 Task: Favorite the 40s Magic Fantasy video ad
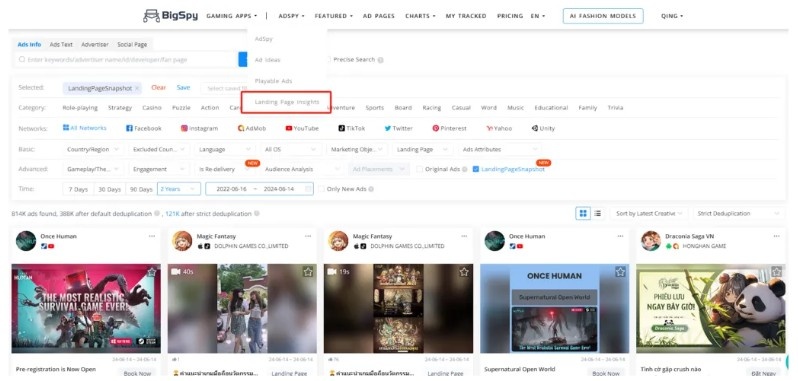307,272
